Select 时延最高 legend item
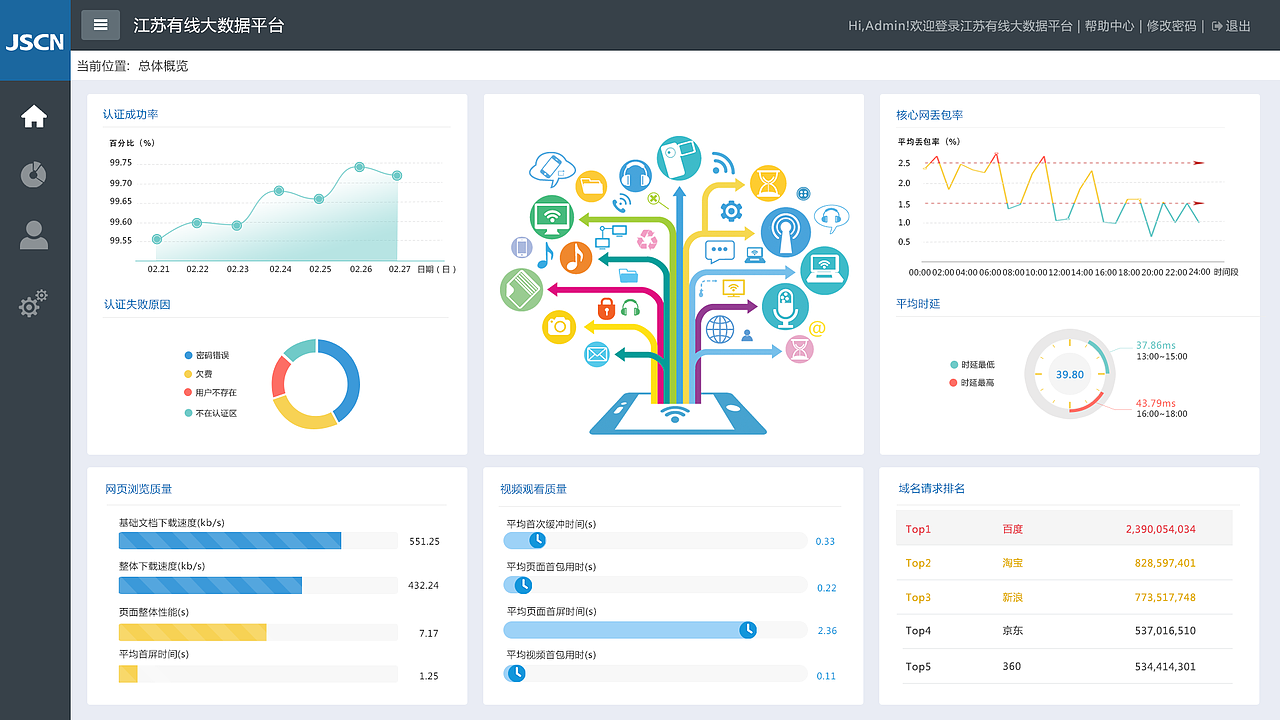Viewport: 1280px width, 720px height. [972, 383]
